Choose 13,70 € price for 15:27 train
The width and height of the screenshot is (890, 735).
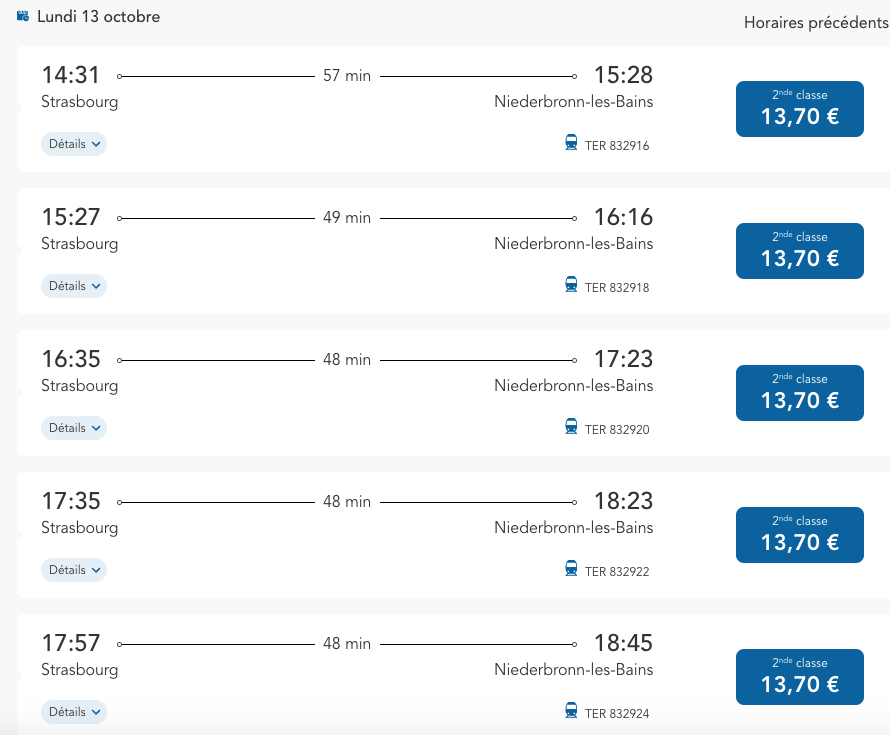pyautogui.click(x=799, y=251)
